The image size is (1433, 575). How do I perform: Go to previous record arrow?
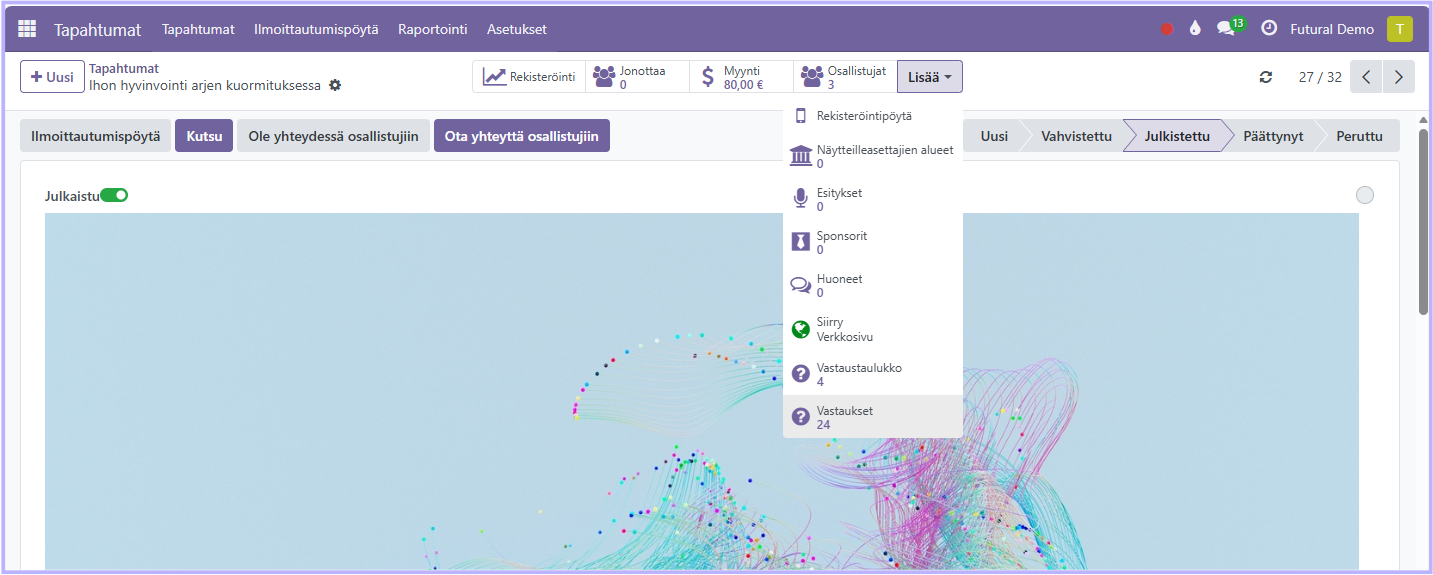click(1366, 77)
